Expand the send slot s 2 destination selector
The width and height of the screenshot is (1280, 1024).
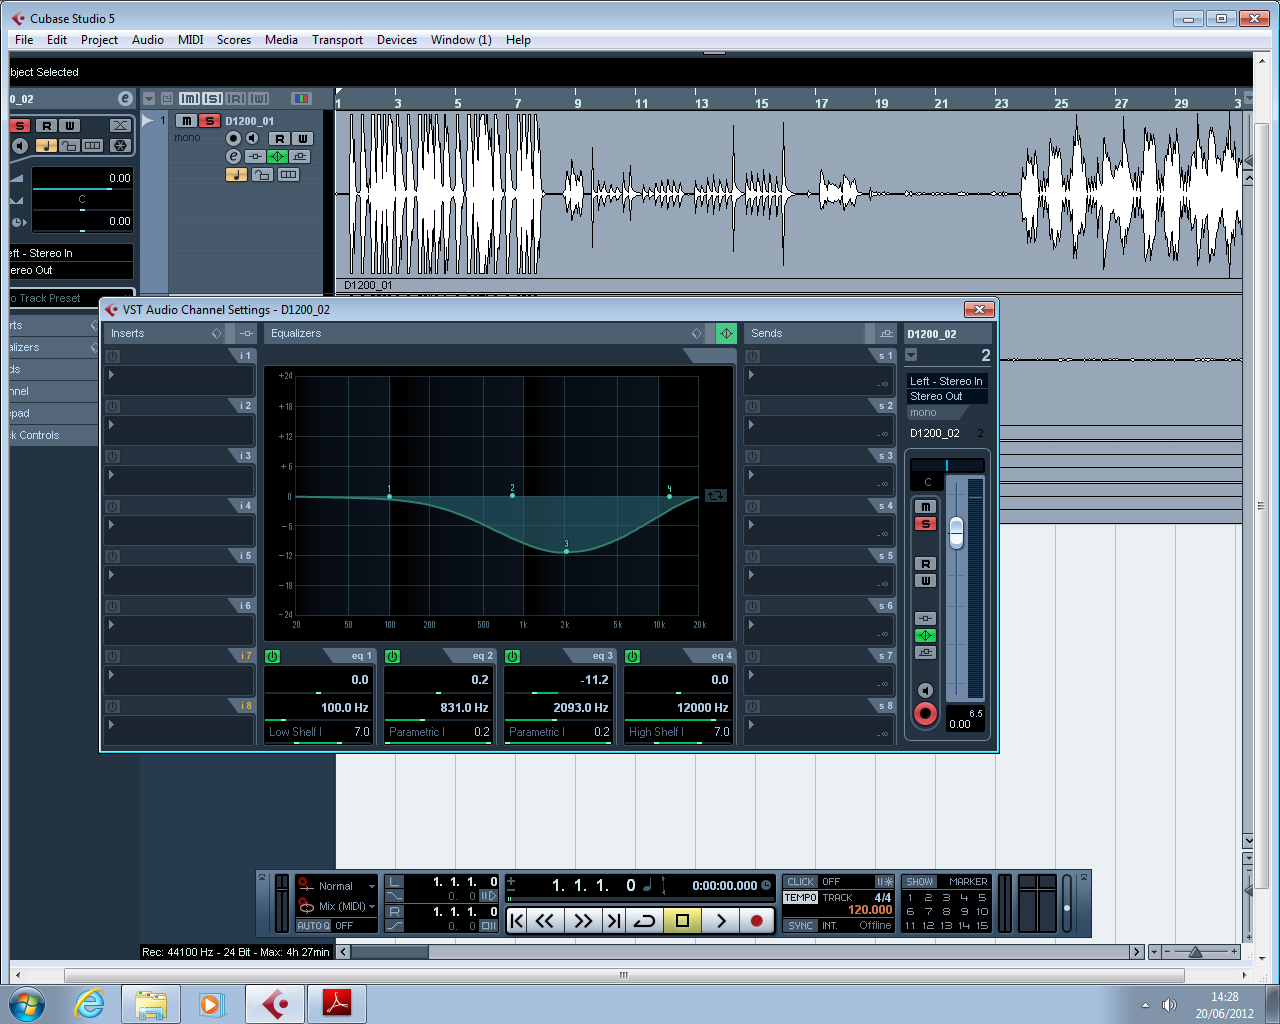click(751, 425)
